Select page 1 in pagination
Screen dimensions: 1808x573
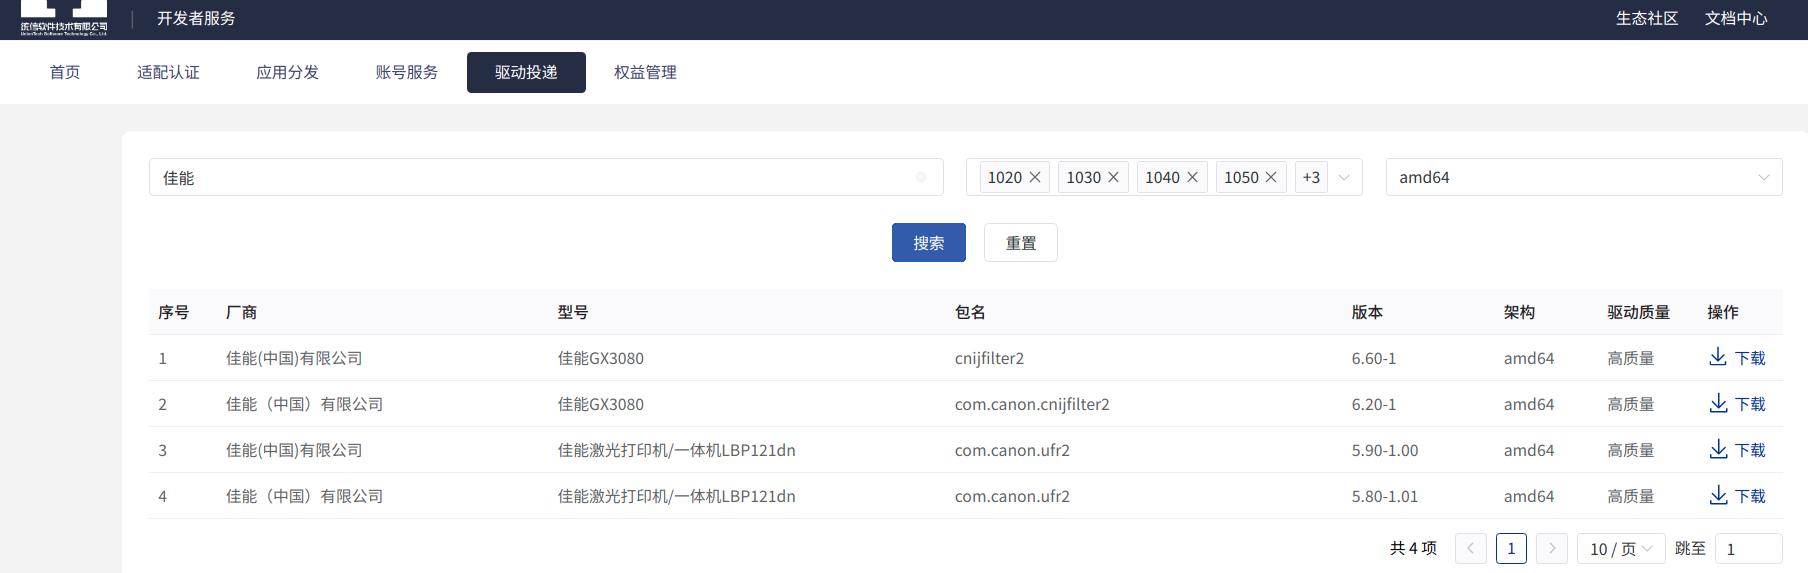pos(1511,549)
